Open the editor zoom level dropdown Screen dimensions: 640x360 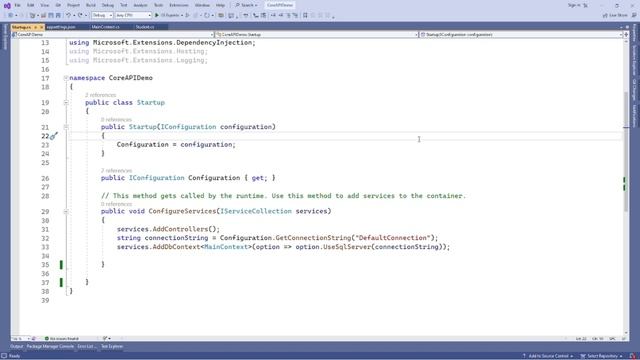click(x=20, y=339)
